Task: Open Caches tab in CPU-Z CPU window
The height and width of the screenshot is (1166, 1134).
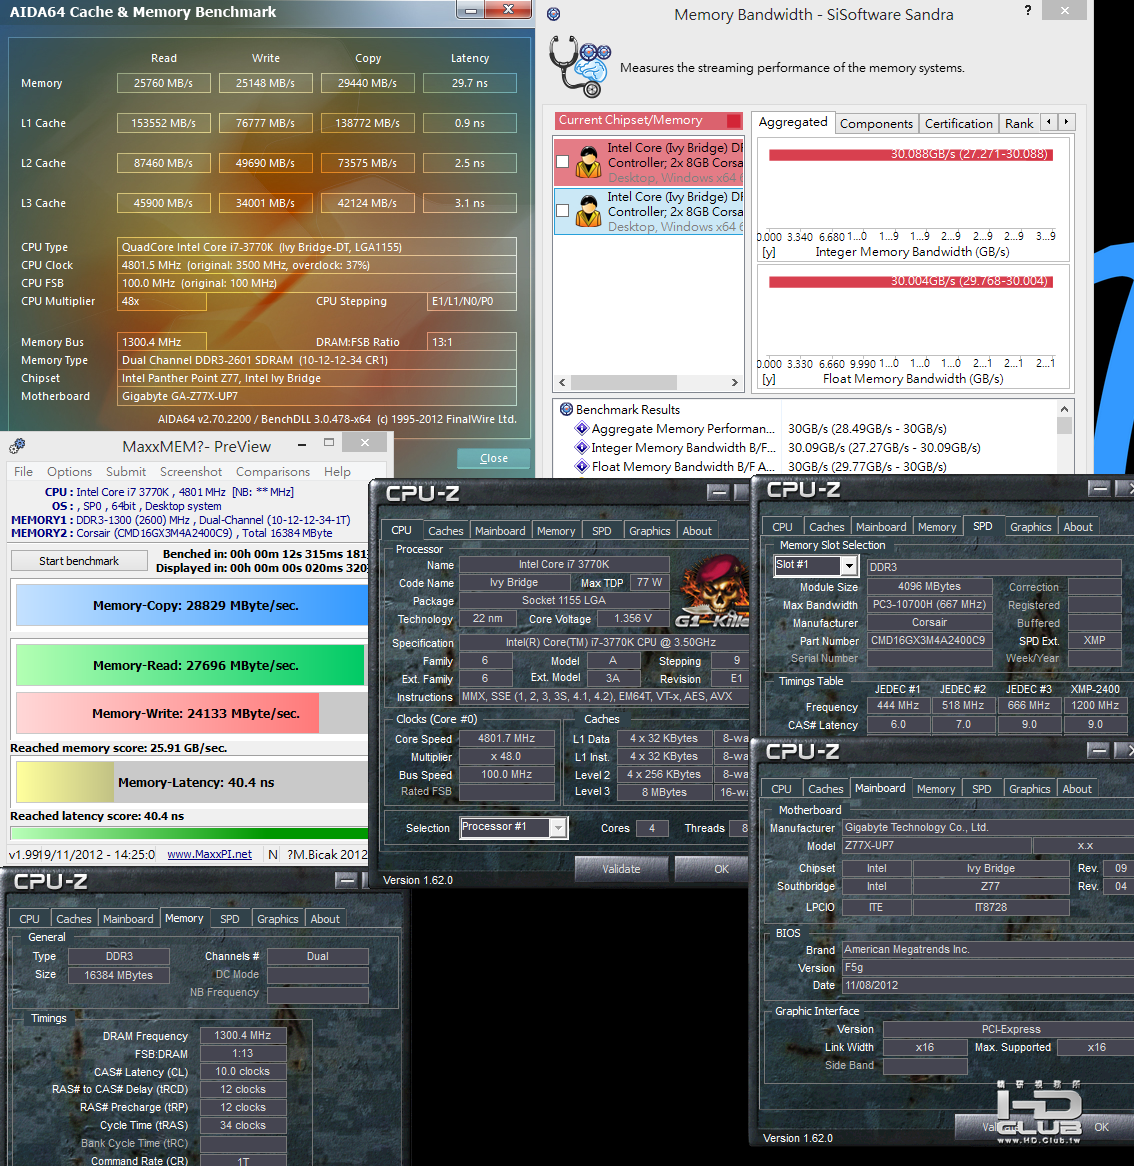Action: tap(445, 531)
